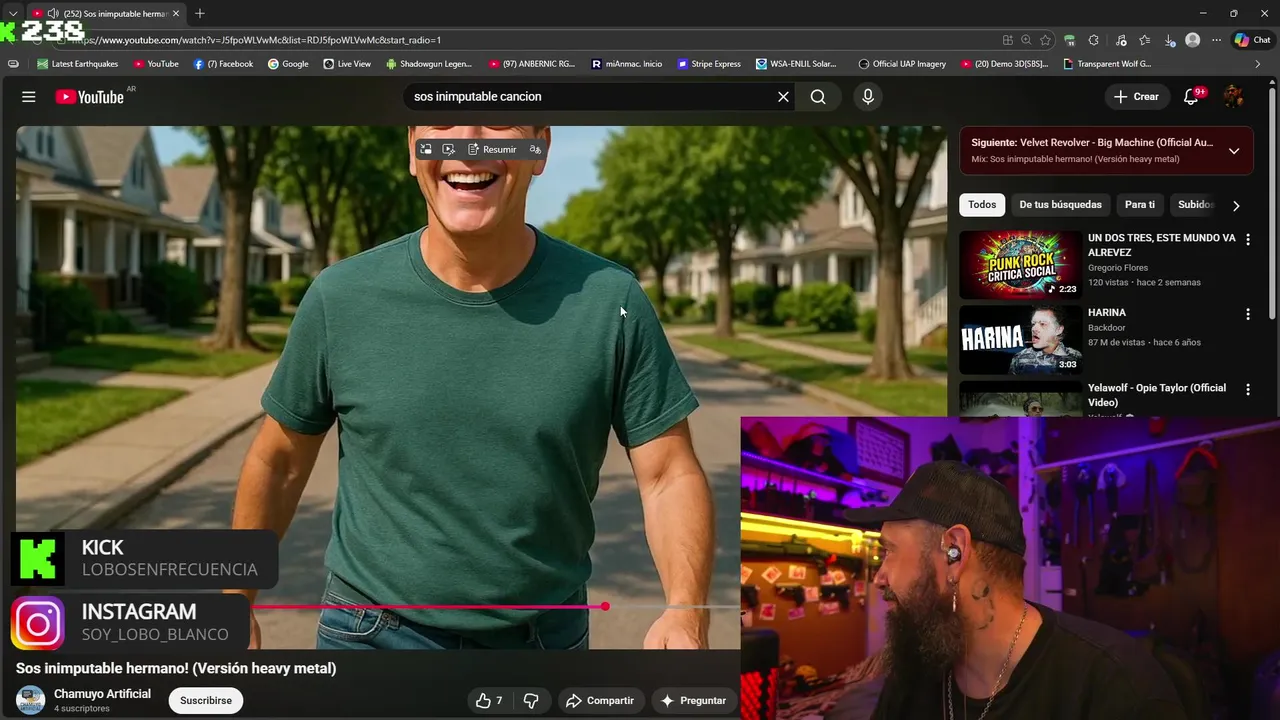Like the video with thumbs up
Image resolution: width=1280 pixels, height=720 pixels.
pyautogui.click(x=489, y=701)
